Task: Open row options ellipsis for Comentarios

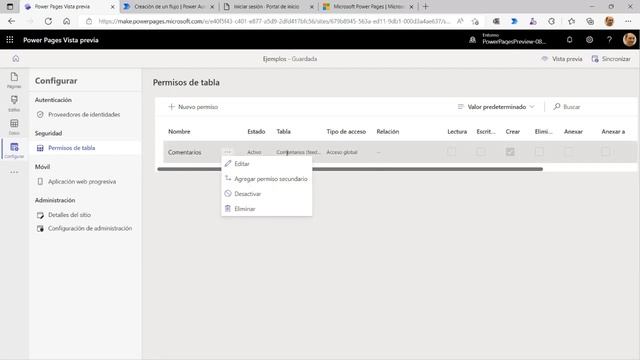Action: pos(228,152)
